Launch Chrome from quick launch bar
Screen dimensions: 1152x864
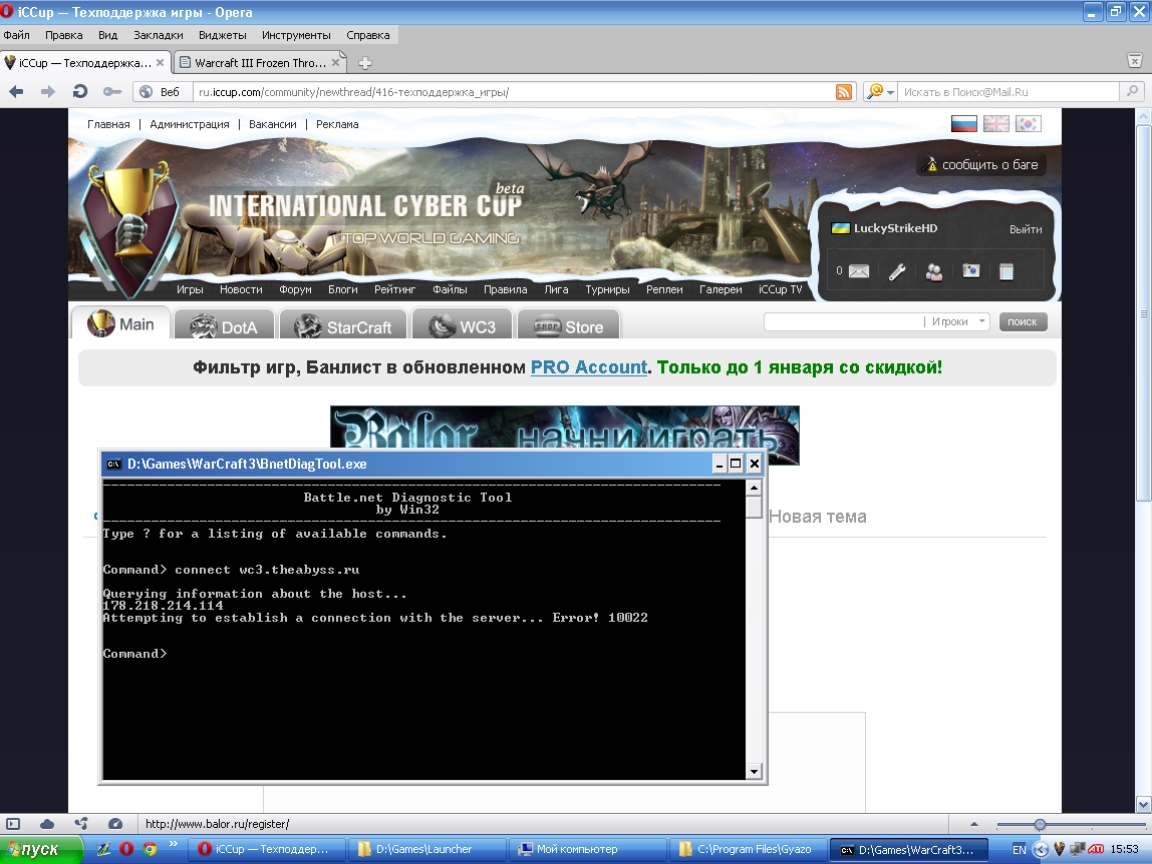click(149, 849)
